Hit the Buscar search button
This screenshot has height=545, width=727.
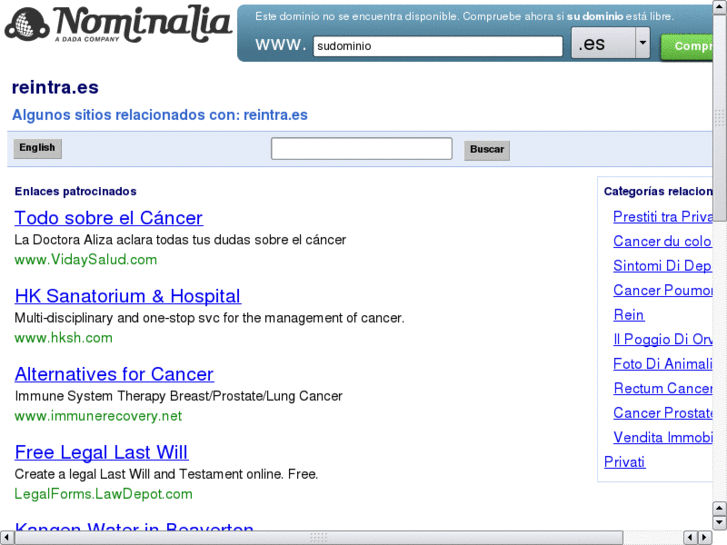[x=487, y=150]
